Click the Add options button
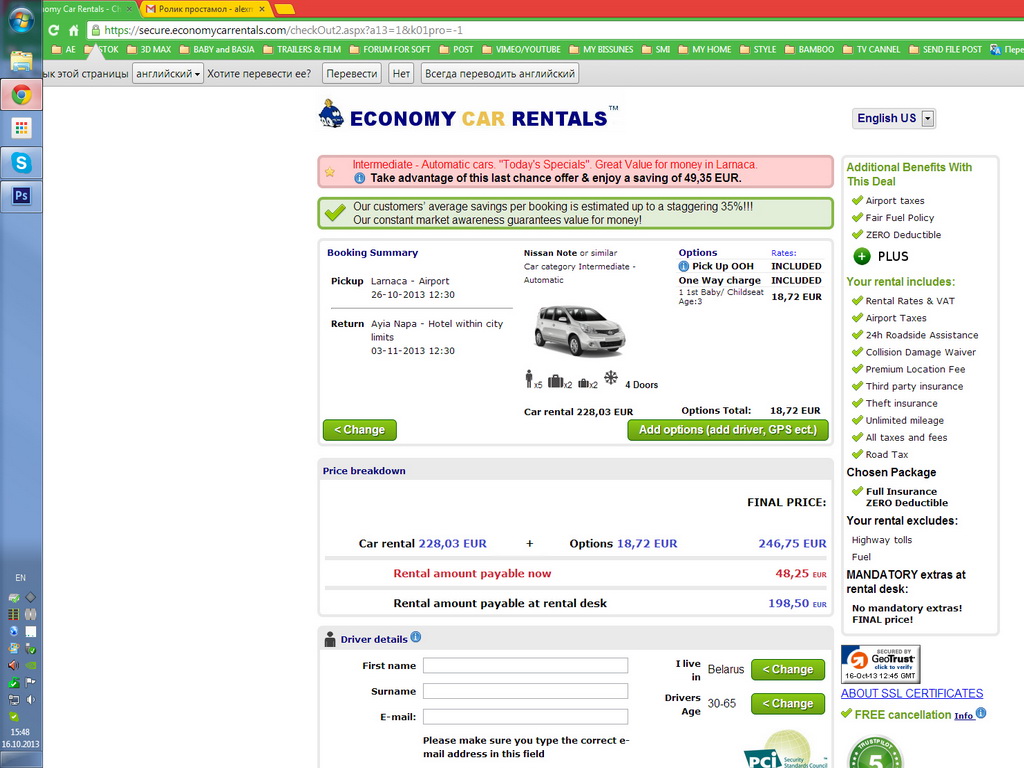Screen dimensions: 1024x768 (x=728, y=430)
